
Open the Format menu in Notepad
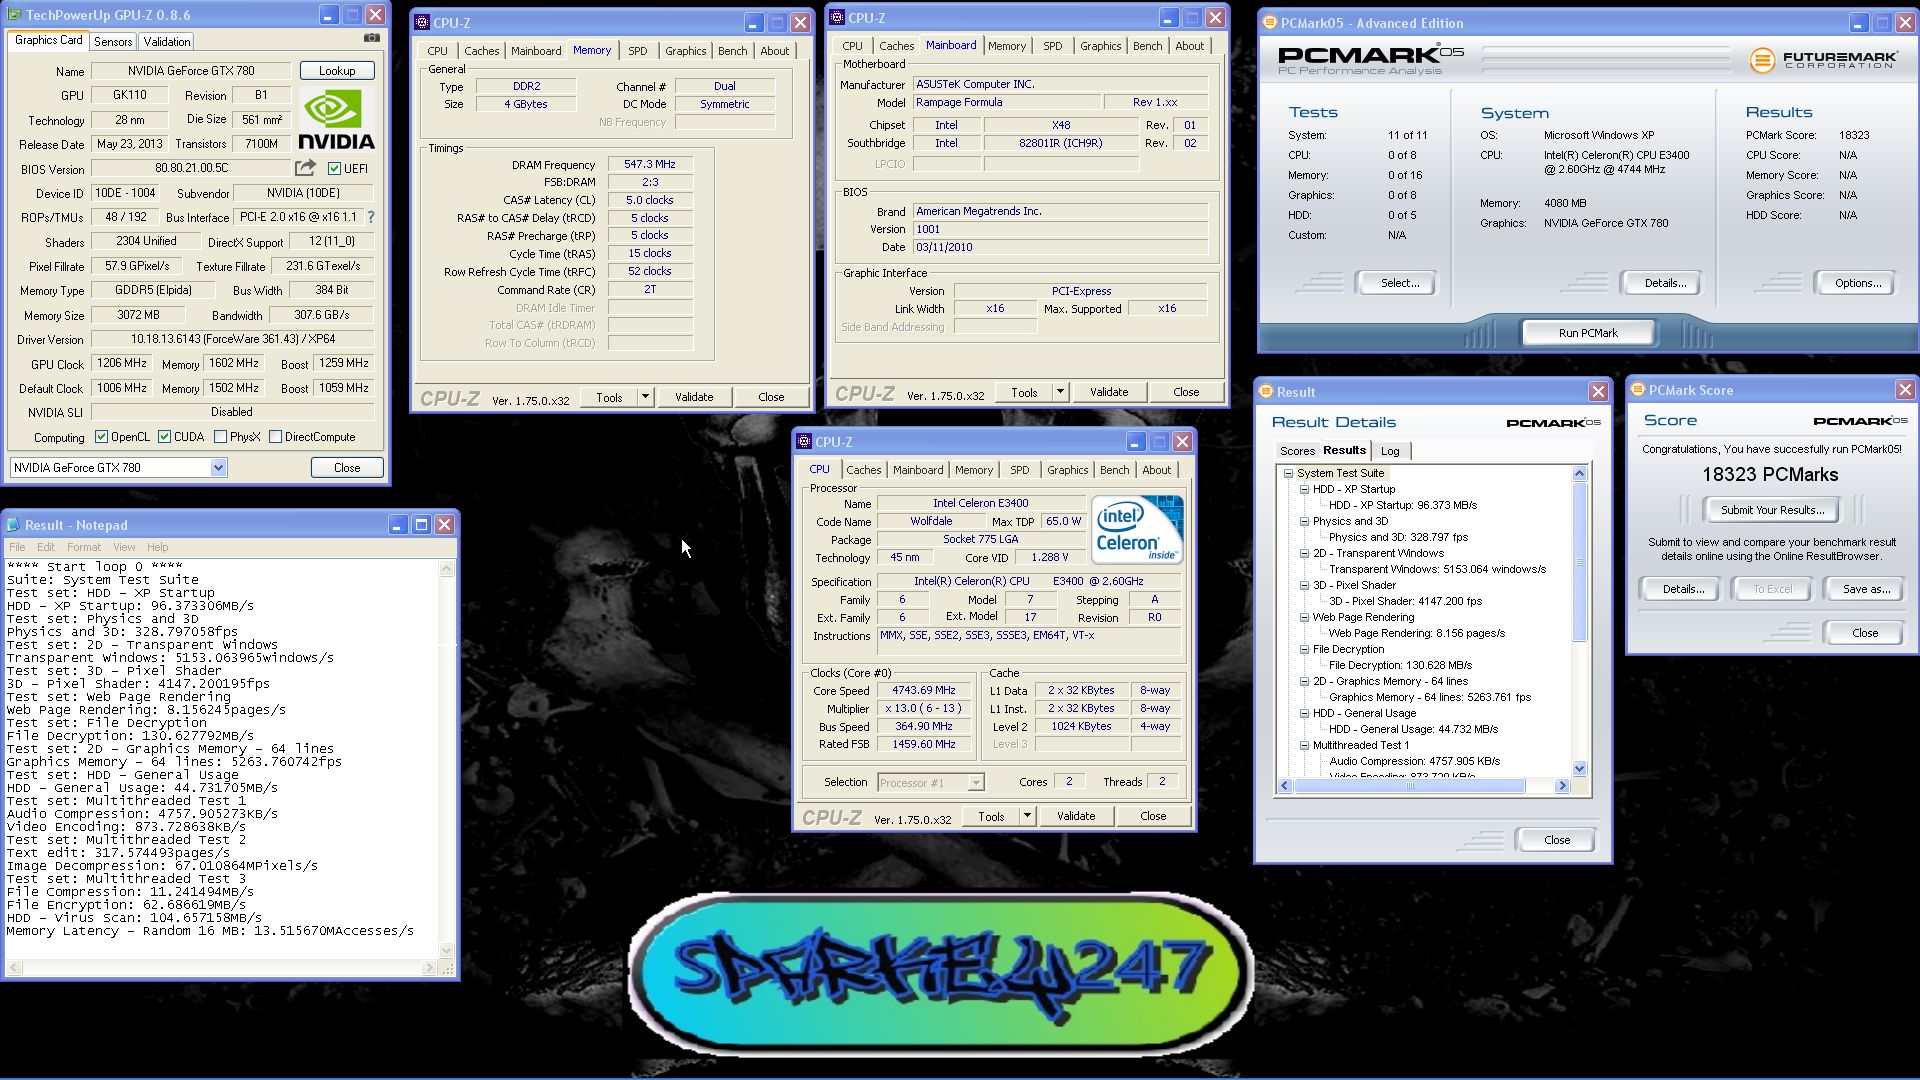coord(83,547)
